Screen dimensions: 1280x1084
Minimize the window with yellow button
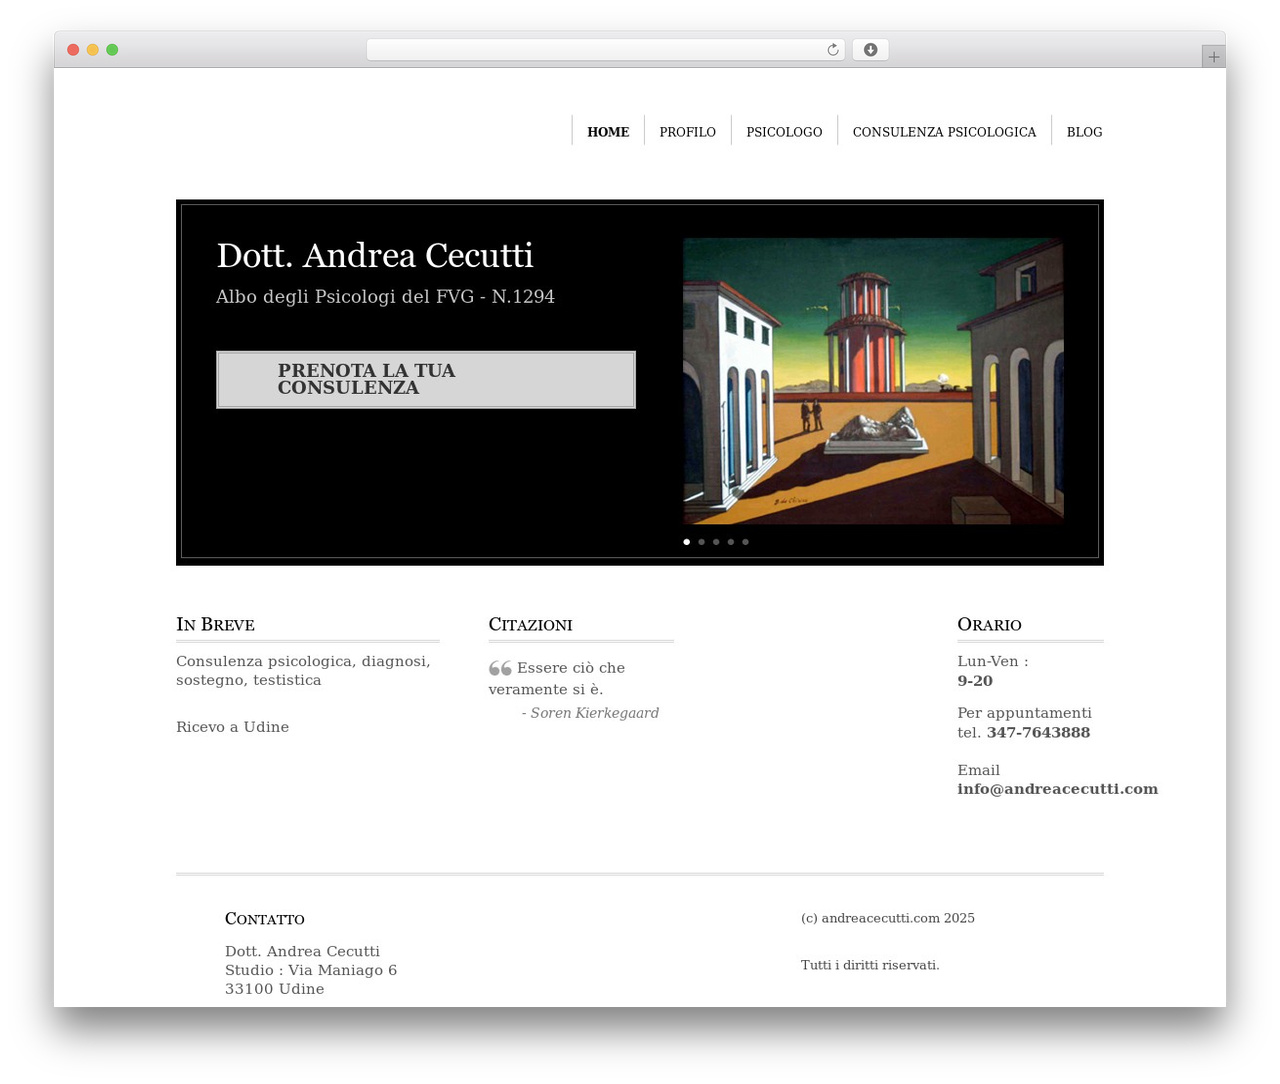(92, 50)
